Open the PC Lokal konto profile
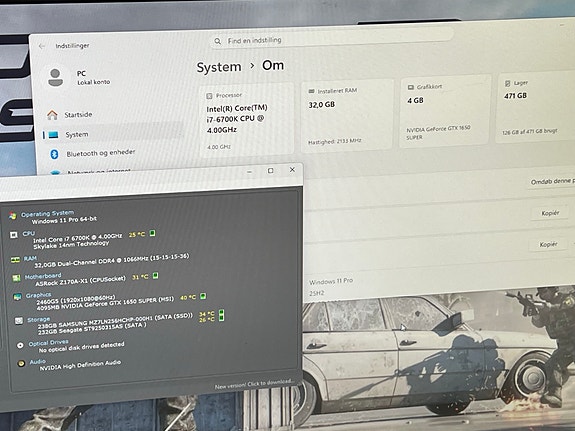 point(79,77)
